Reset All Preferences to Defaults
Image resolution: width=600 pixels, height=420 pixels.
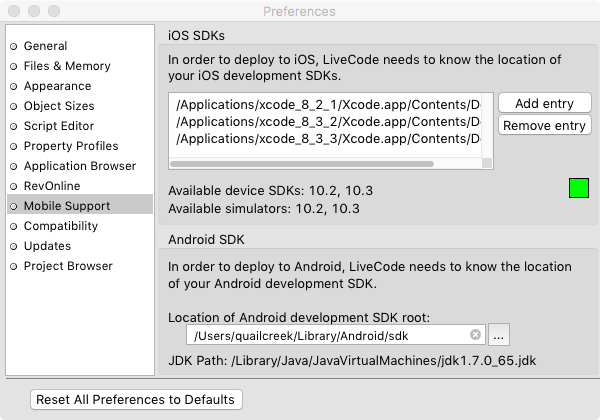tap(136, 399)
